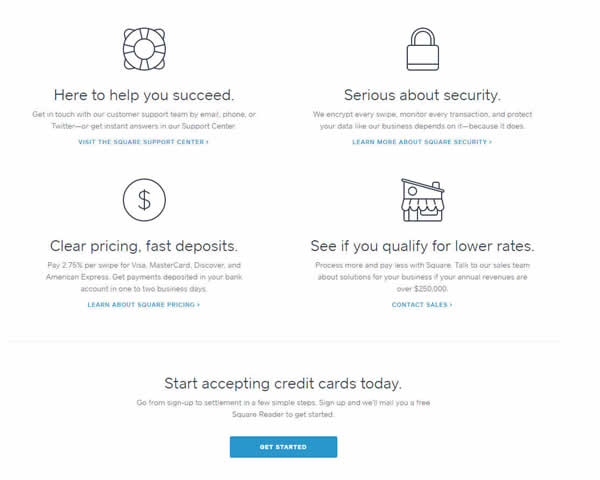Viewport: 600px width, 480px height.
Task: Click the horizontal divider above the sign-up section
Action: click(284, 340)
